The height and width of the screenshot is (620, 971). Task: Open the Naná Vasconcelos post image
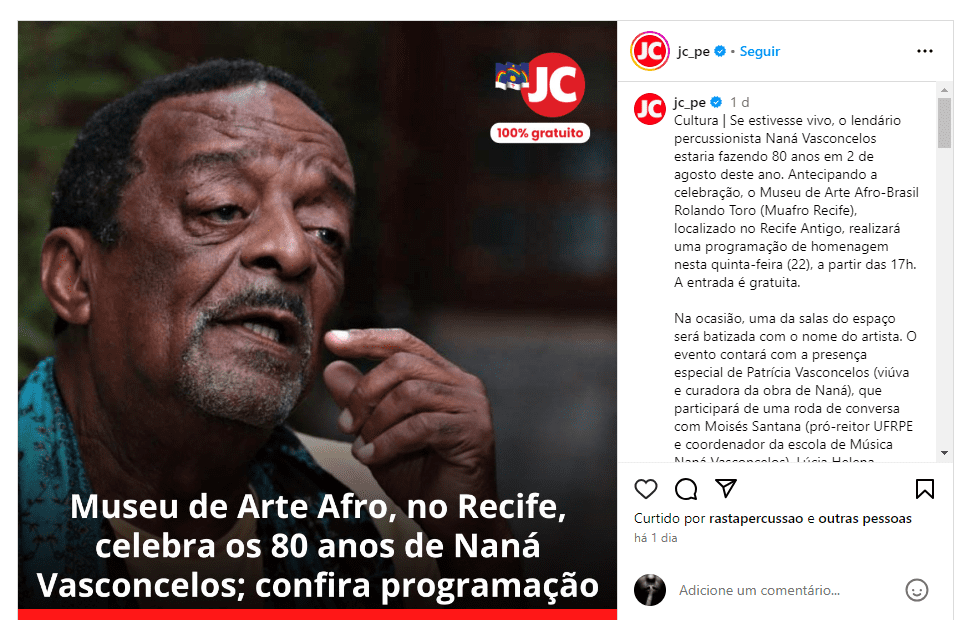click(x=317, y=320)
